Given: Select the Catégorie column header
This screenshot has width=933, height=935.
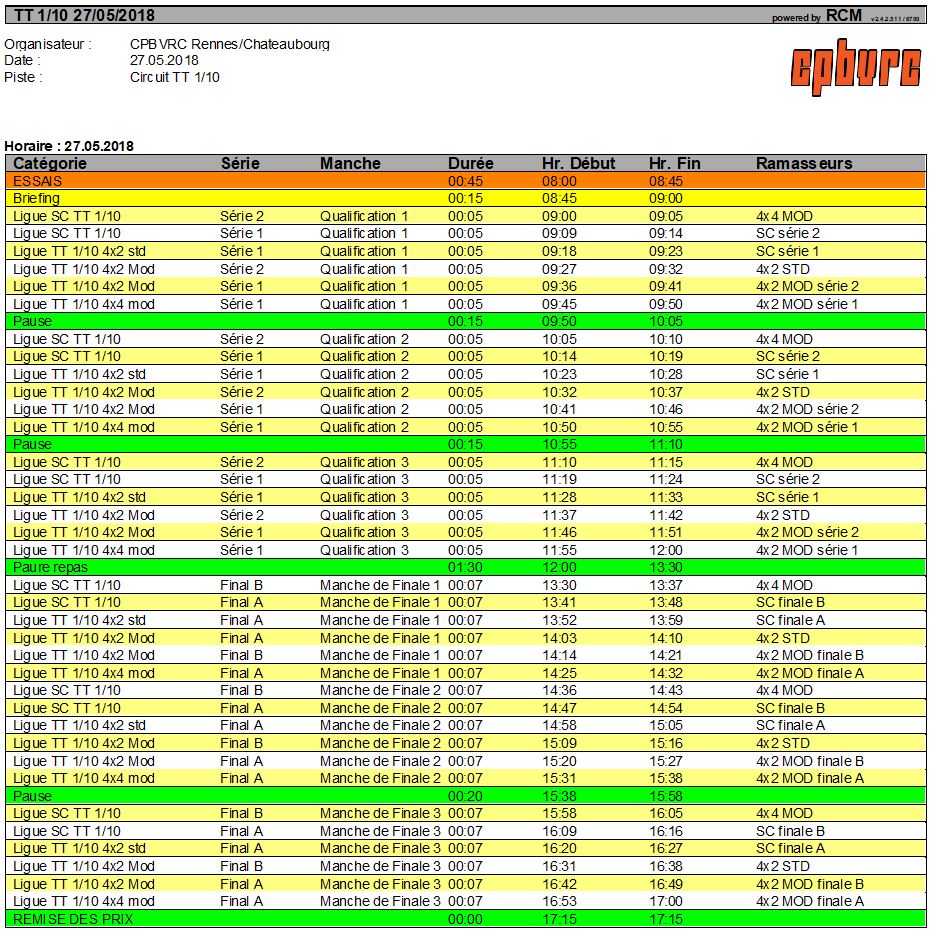Looking at the screenshot, I should [x=50, y=163].
